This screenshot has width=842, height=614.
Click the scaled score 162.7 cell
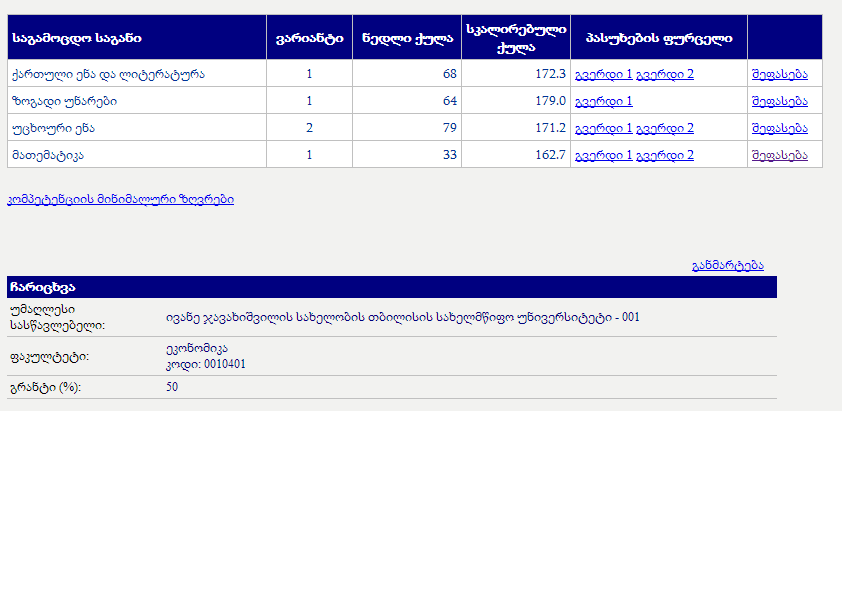(x=516, y=155)
